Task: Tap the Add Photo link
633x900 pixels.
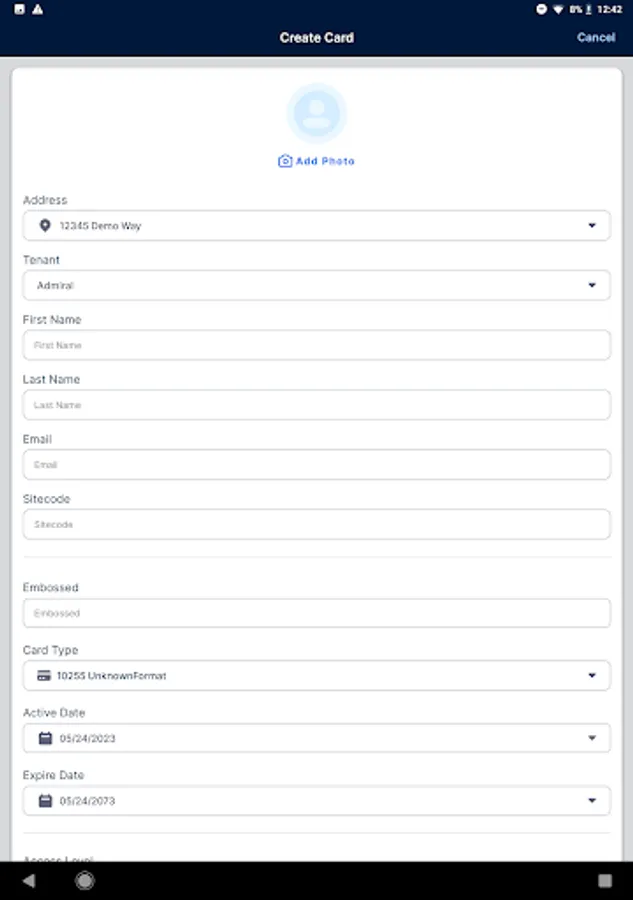Action: coord(325,161)
